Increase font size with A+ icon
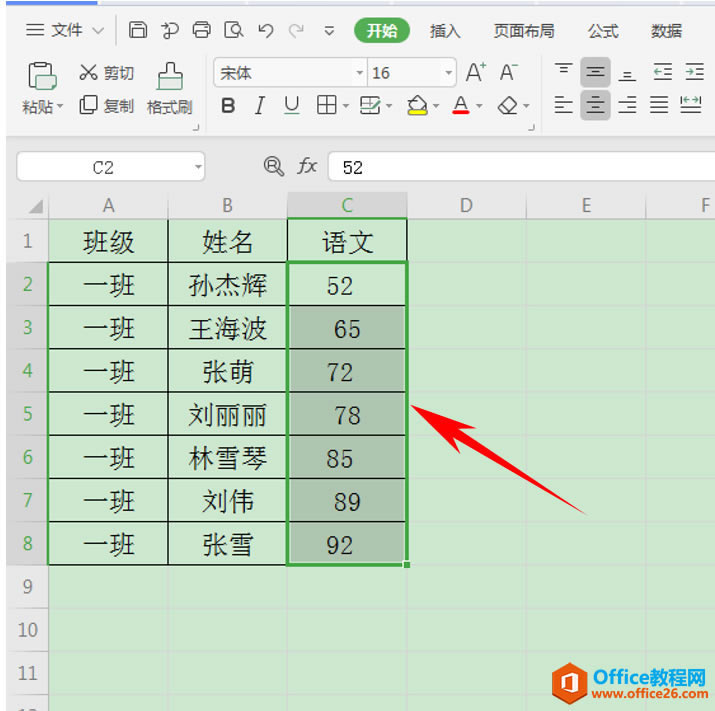This screenshot has height=711, width=715. [476, 72]
